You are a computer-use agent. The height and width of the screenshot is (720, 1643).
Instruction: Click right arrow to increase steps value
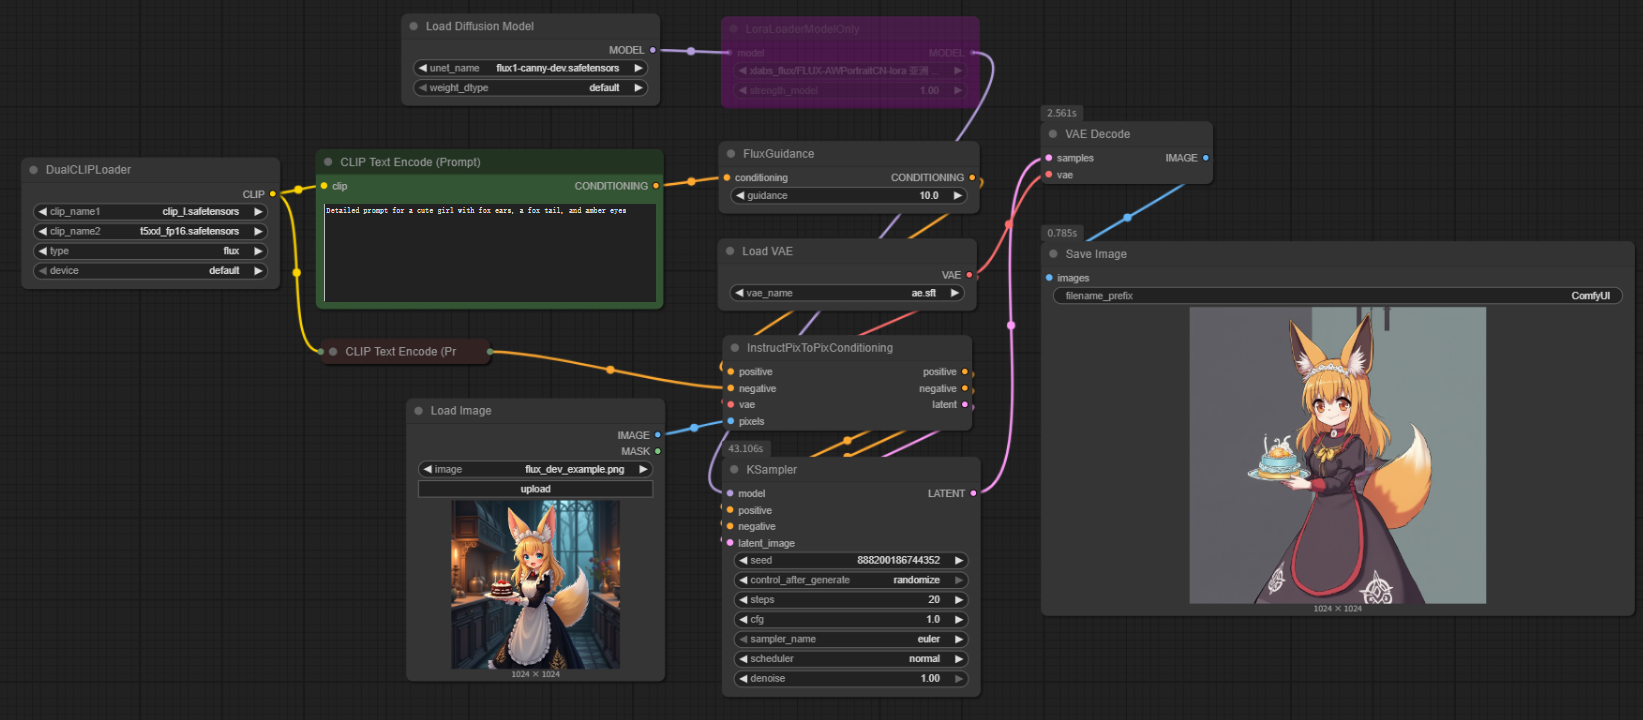pos(958,600)
